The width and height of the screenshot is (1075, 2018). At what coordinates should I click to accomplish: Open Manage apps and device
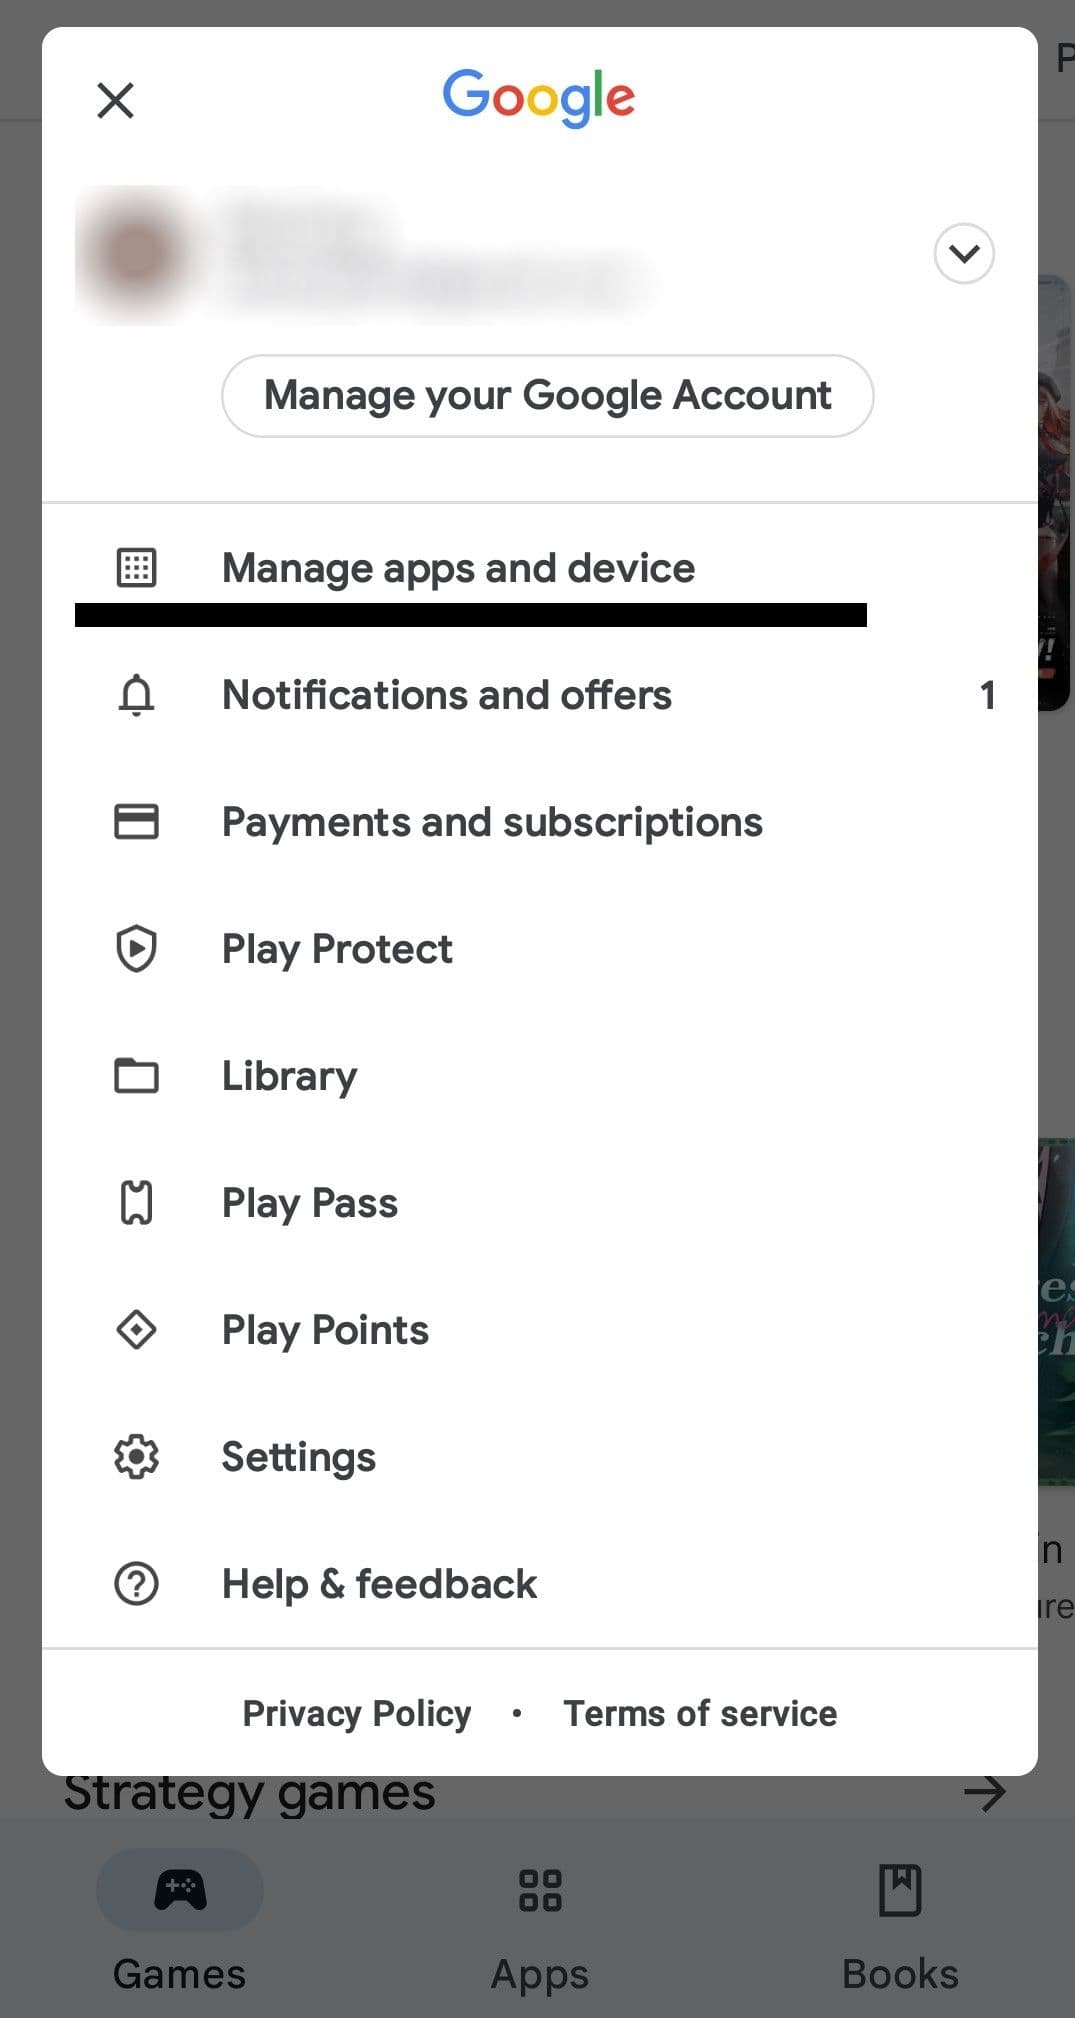pyautogui.click(x=458, y=568)
